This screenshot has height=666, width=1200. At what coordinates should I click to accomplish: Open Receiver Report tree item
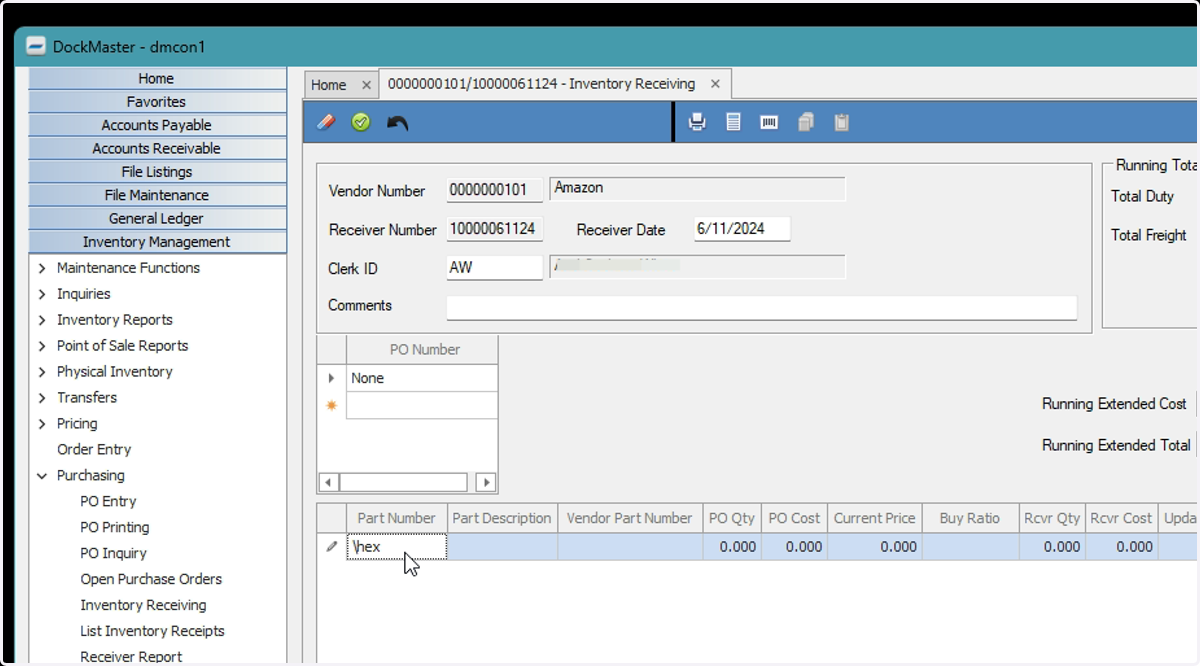[x=131, y=657]
